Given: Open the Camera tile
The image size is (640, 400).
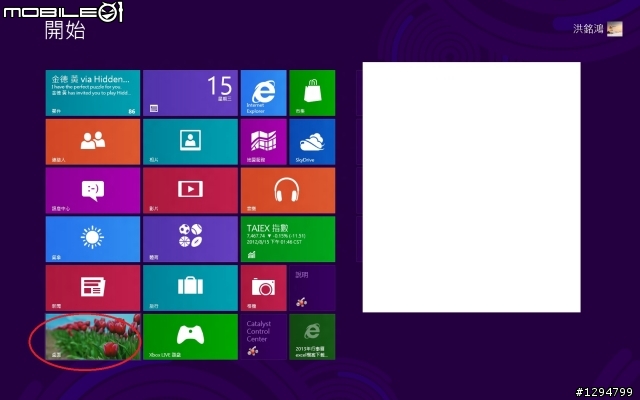Looking at the screenshot, I should tap(263, 288).
